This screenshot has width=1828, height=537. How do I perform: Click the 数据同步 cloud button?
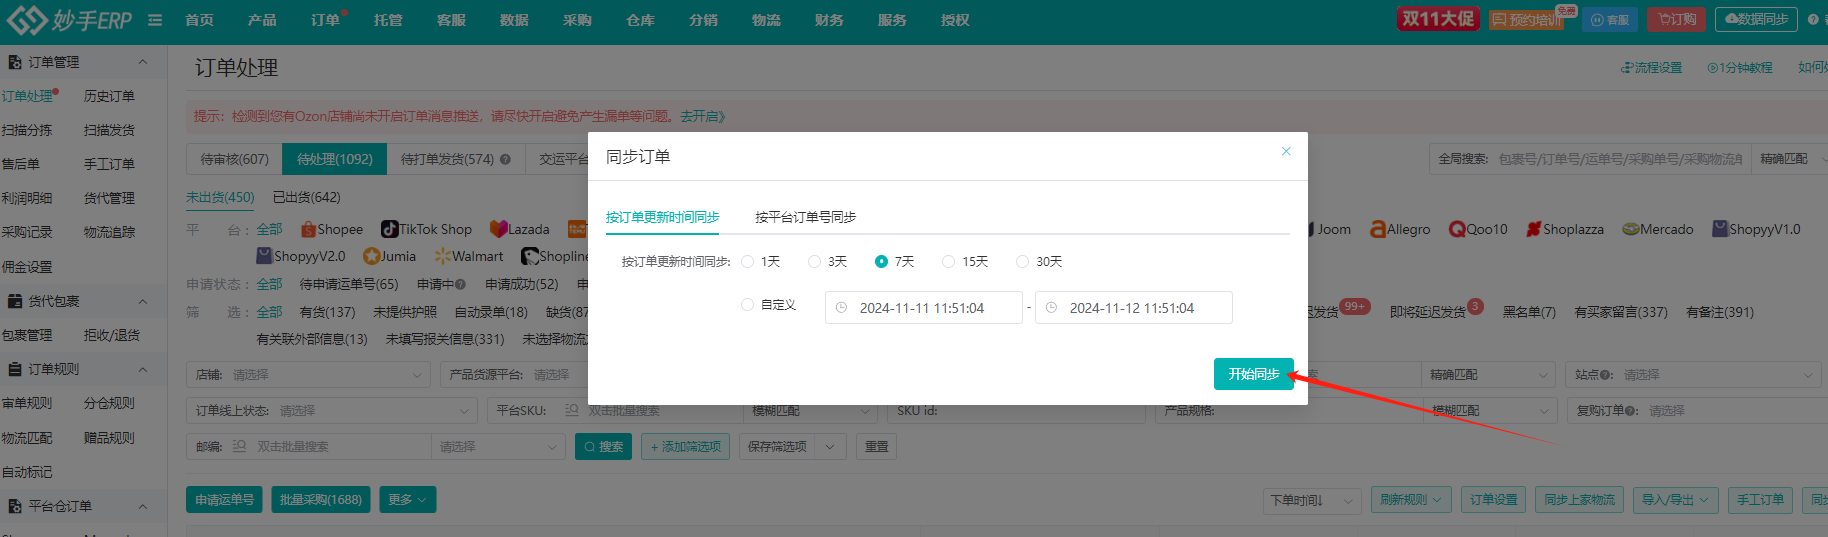tap(1756, 19)
